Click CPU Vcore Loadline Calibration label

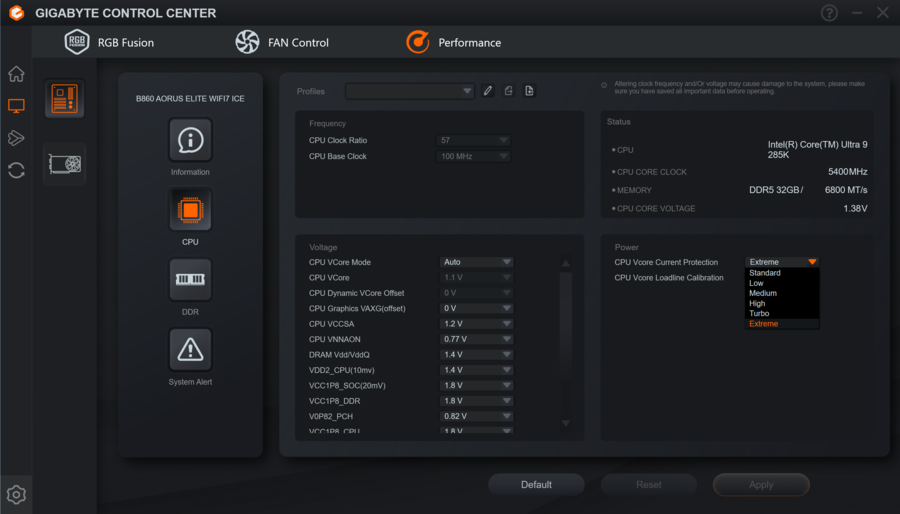(x=669, y=278)
